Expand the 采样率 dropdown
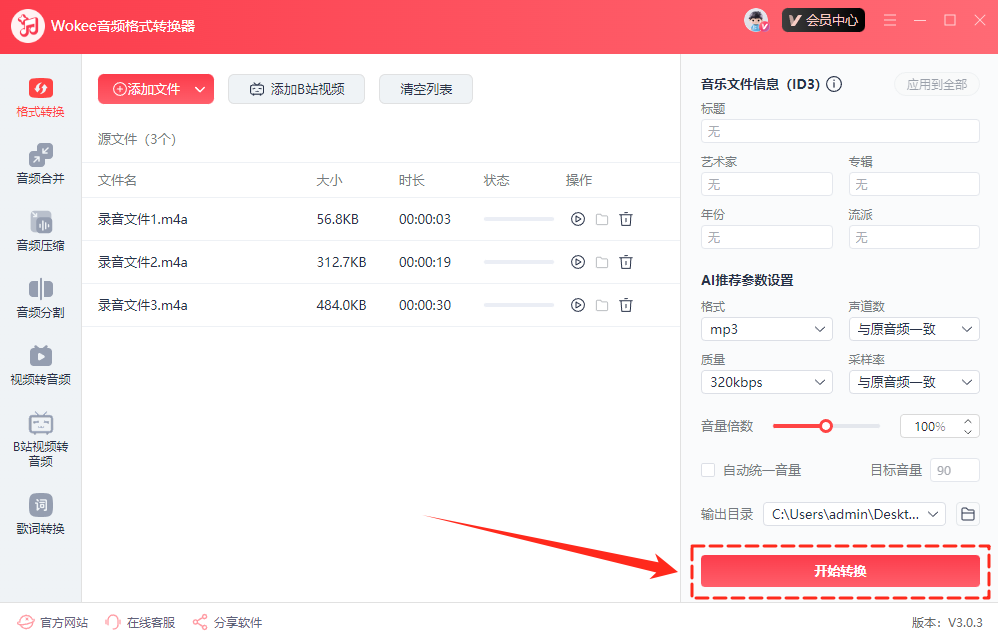The image size is (998, 637). click(x=914, y=382)
